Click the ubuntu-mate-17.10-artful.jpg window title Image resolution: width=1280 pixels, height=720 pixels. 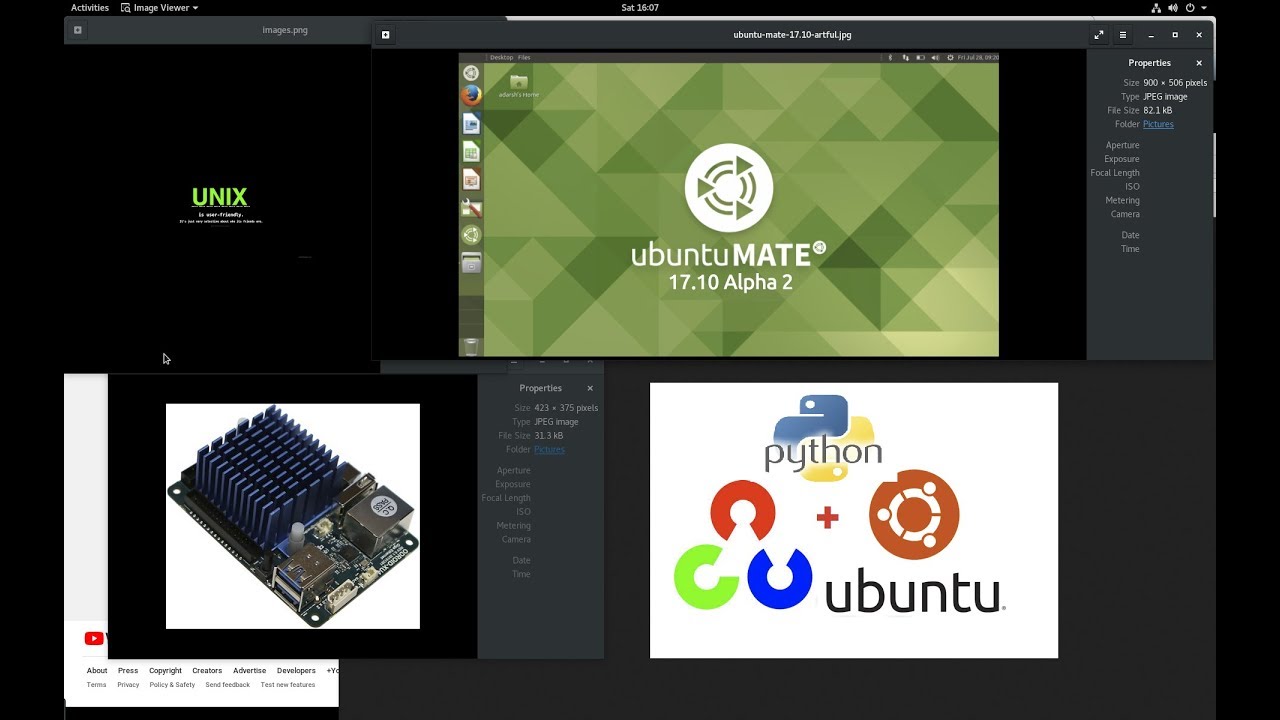pyautogui.click(x=792, y=35)
